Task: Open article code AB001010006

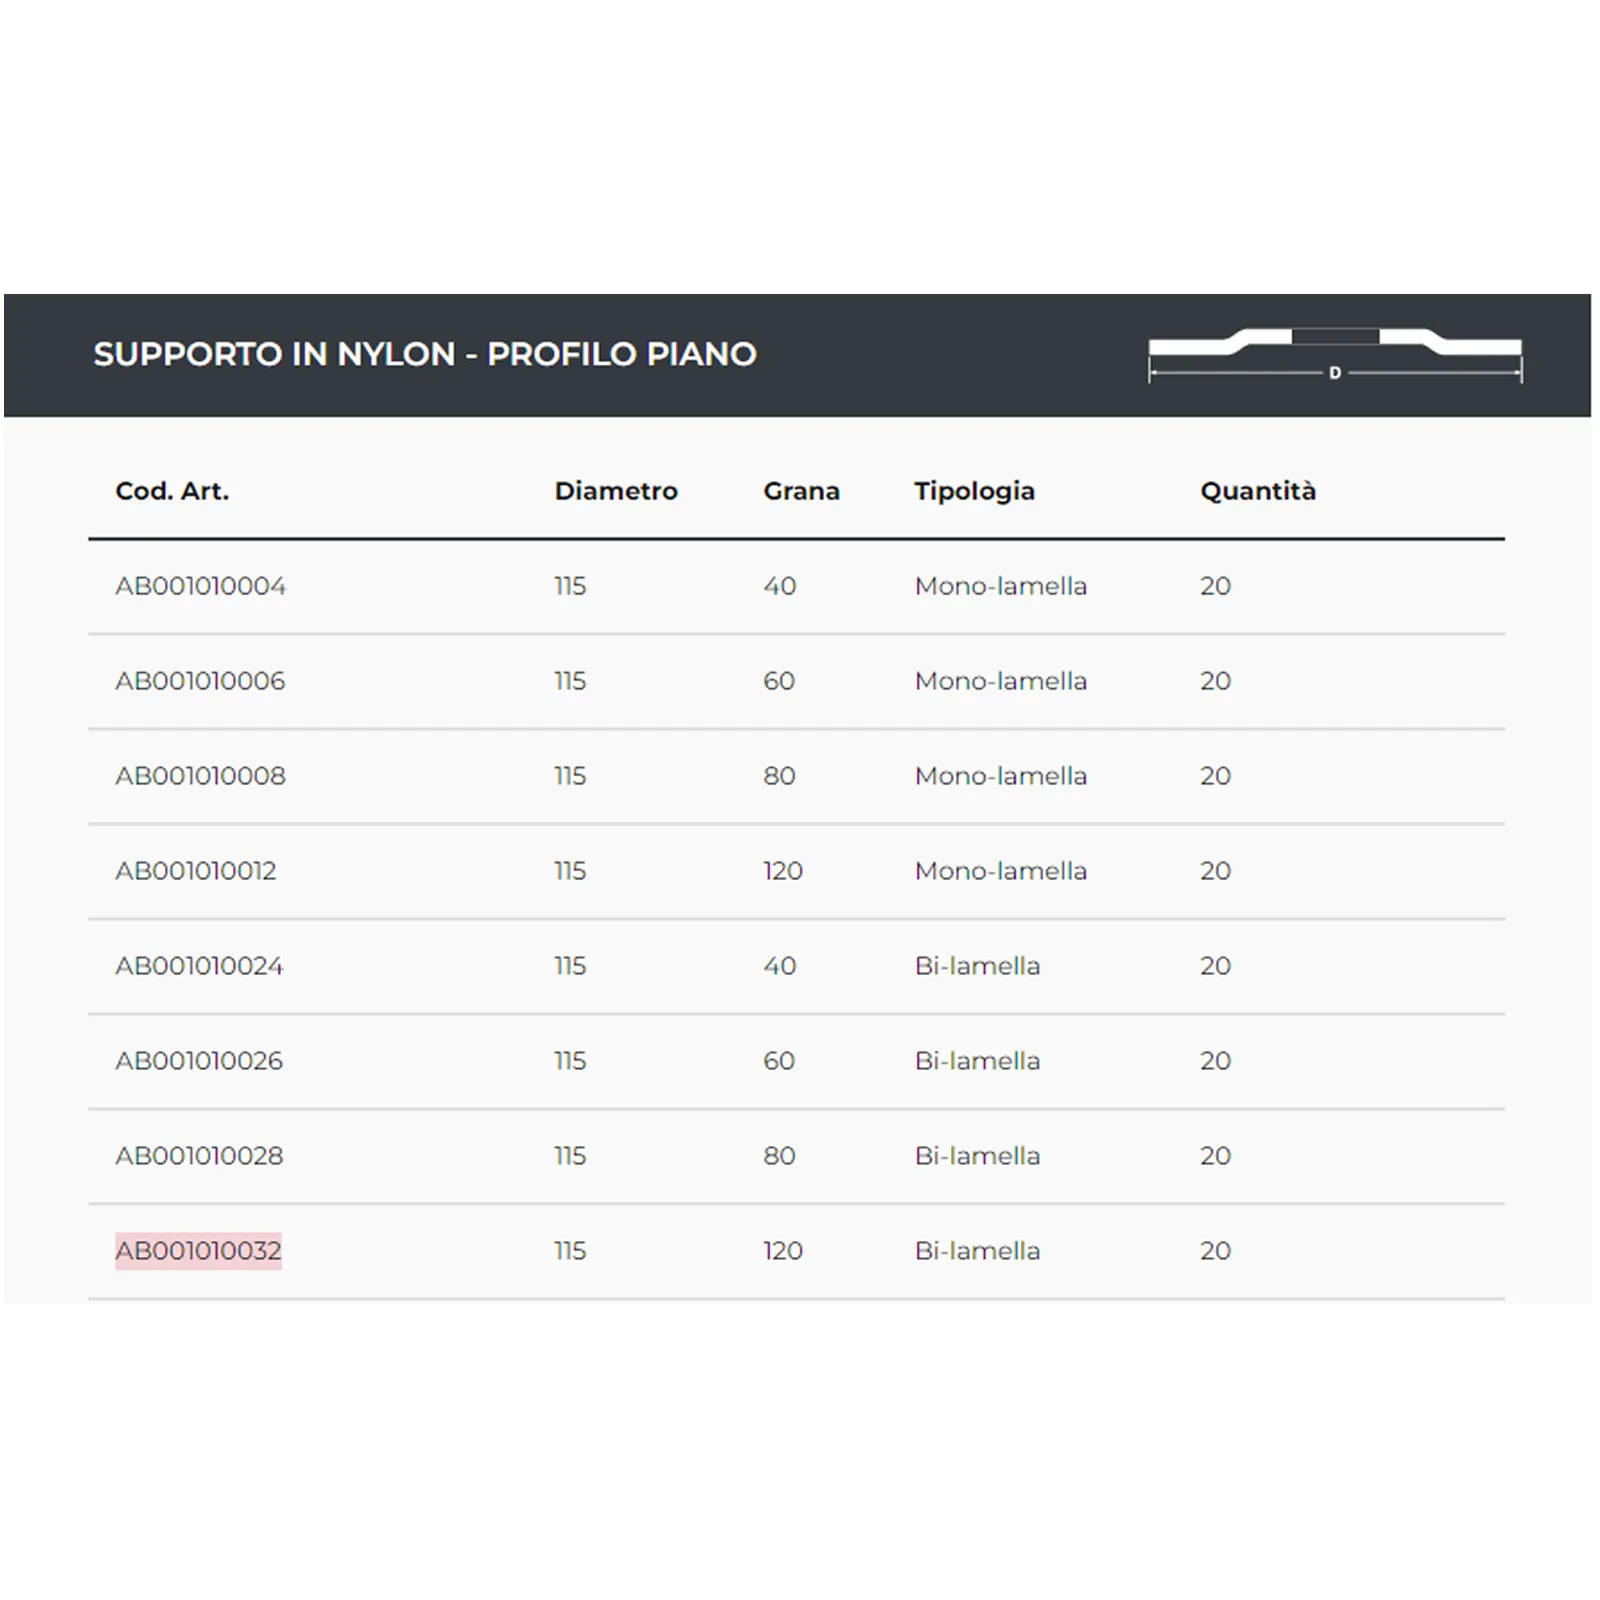Action: click(x=200, y=681)
